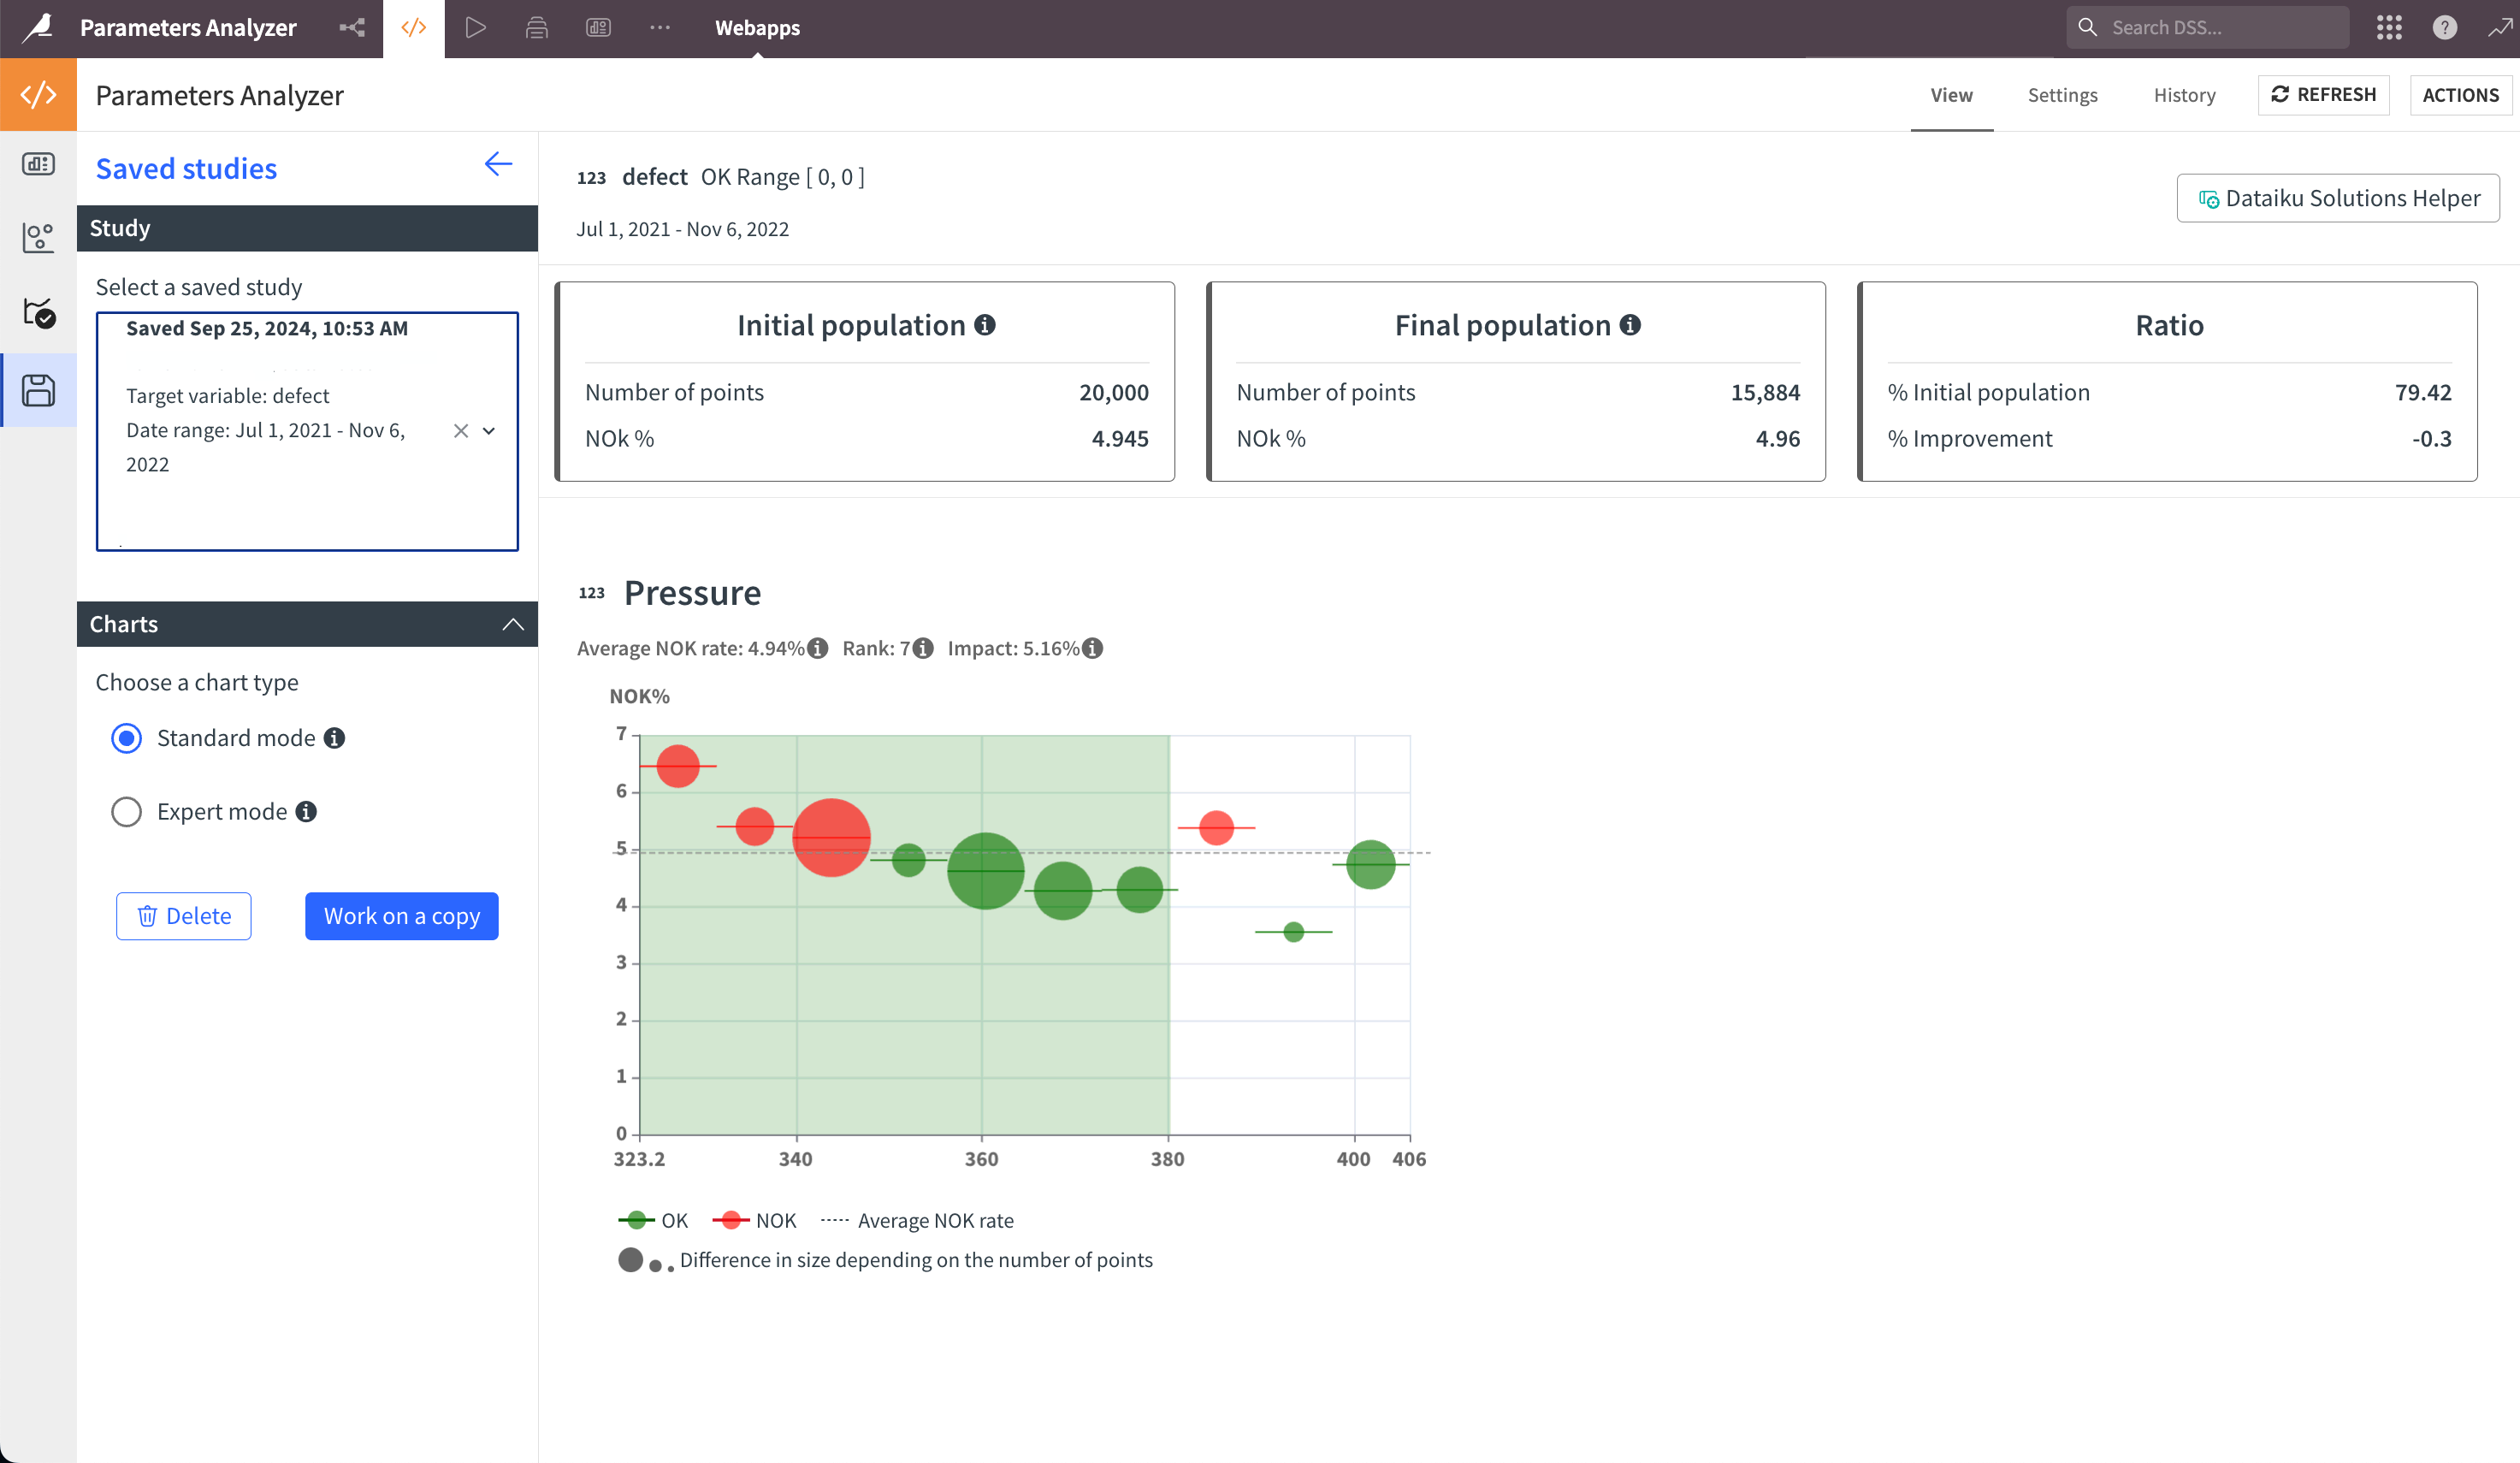Image resolution: width=2520 pixels, height=1463 pixels.
Task: Click the Dataiku bird logo icon
Action: tap(38, 27)
